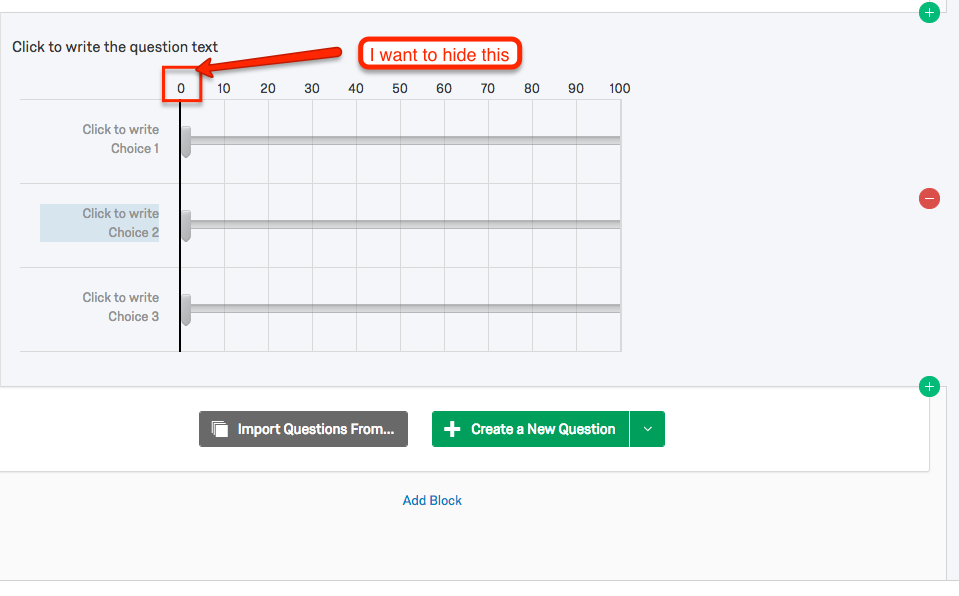Expand the Create a New Question dropdown arrow

(x=647, y=429)
